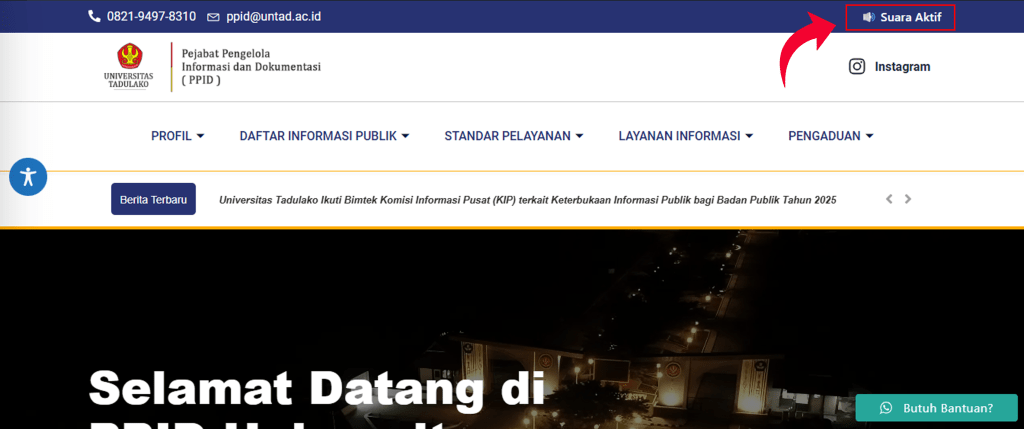Show previous news with left arrow

(x=889, y=199)
